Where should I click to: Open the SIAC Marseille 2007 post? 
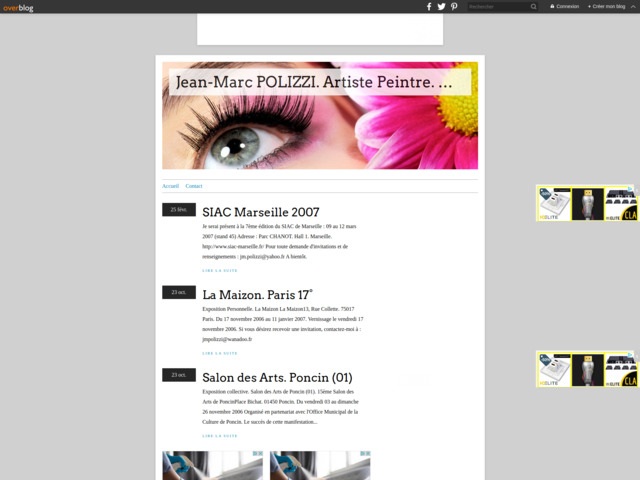tap(261, 212)
